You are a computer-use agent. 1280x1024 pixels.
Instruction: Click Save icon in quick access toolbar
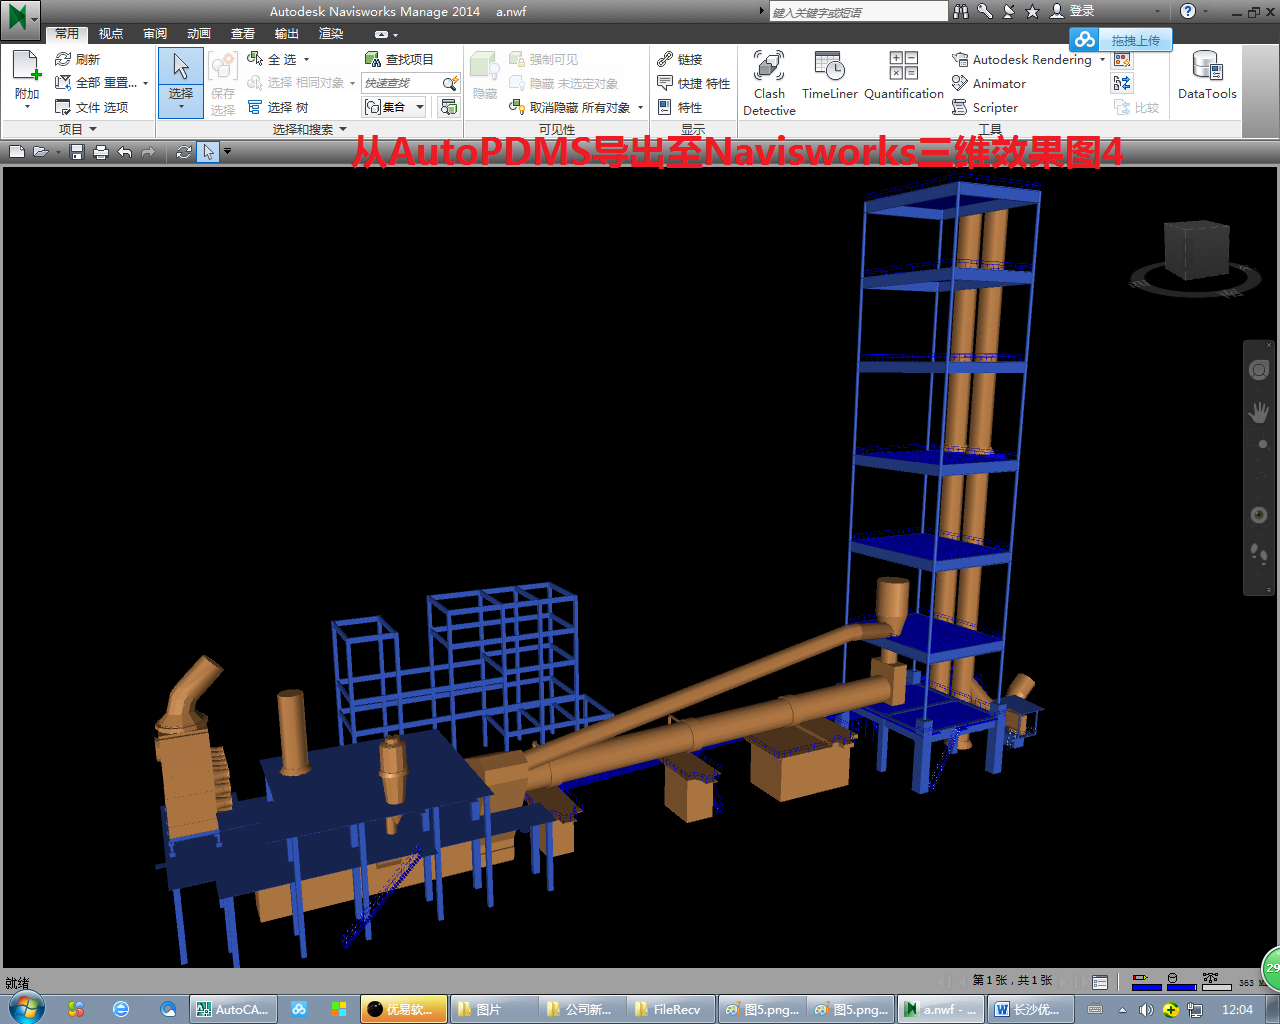click(77, 152)
